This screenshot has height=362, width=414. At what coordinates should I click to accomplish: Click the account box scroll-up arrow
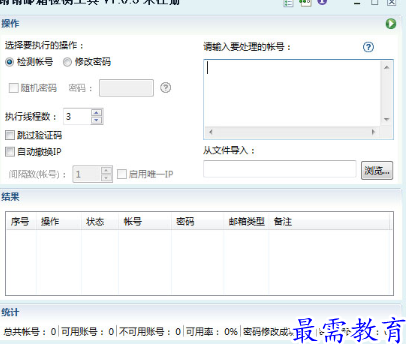tap(386, 67)
